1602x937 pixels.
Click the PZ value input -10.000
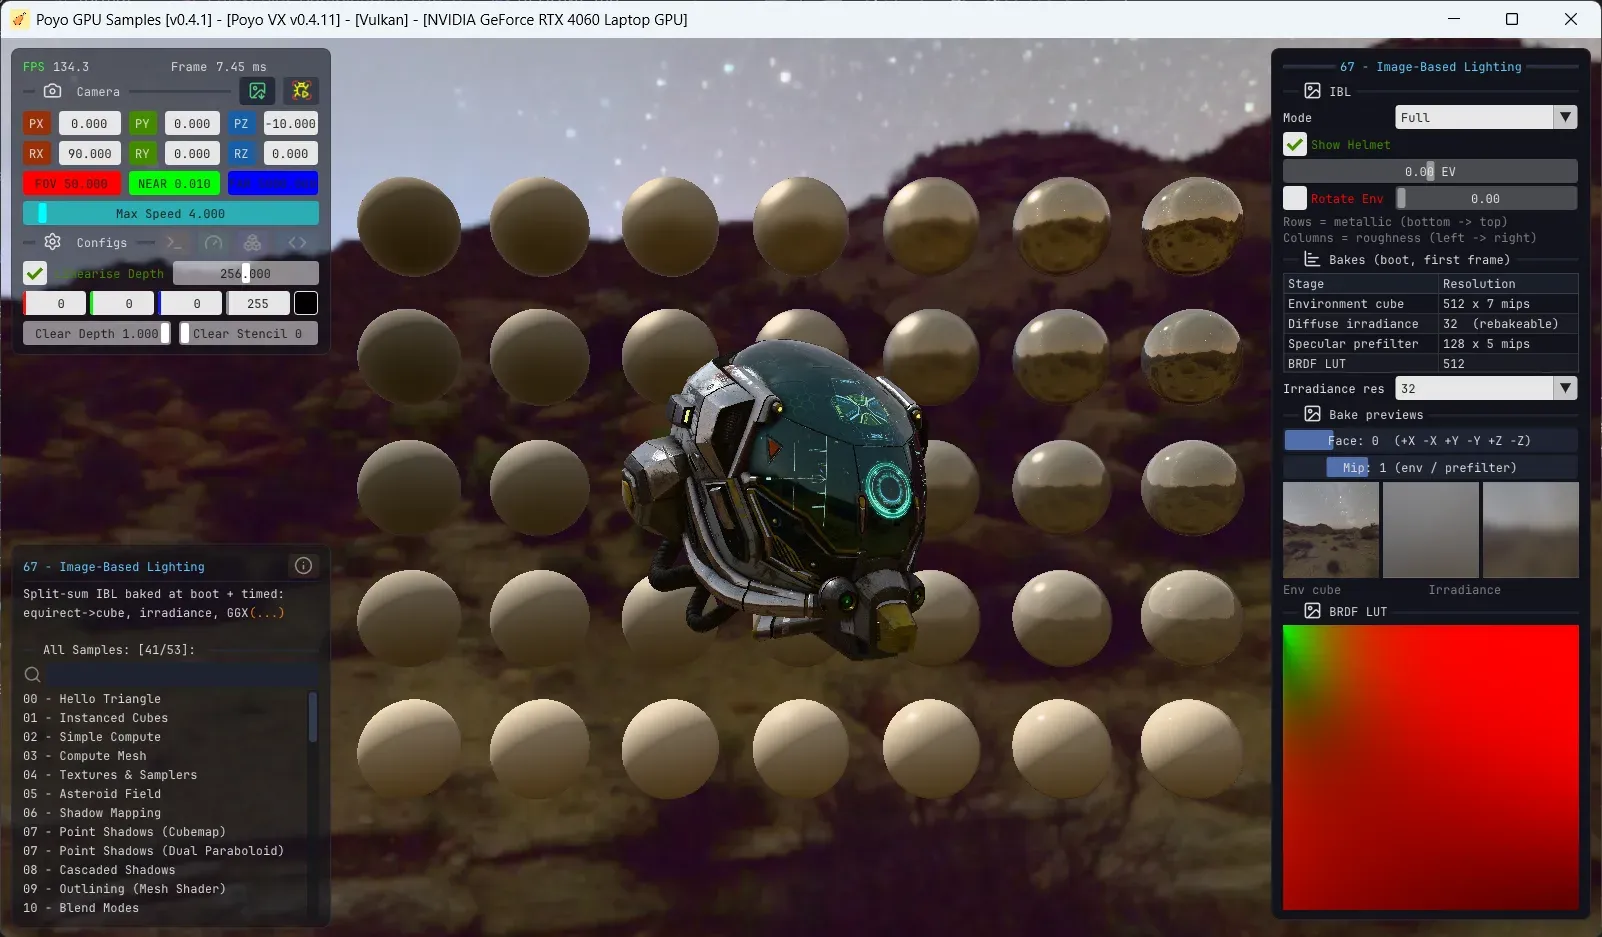pos(291,123)
